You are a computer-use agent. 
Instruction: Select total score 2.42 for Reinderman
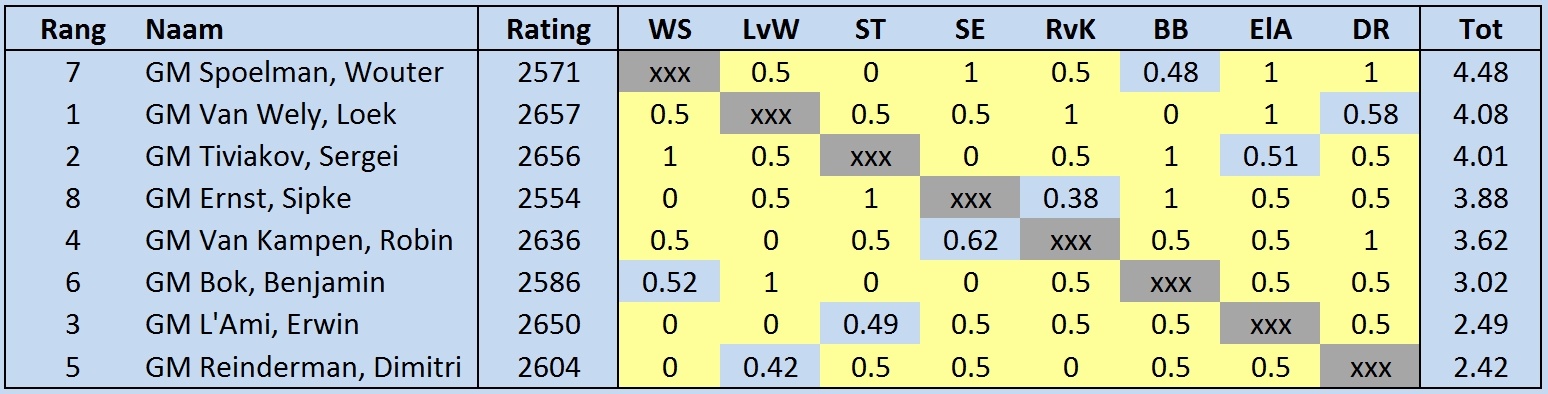pyautogui.click(x=1480, y=368)
